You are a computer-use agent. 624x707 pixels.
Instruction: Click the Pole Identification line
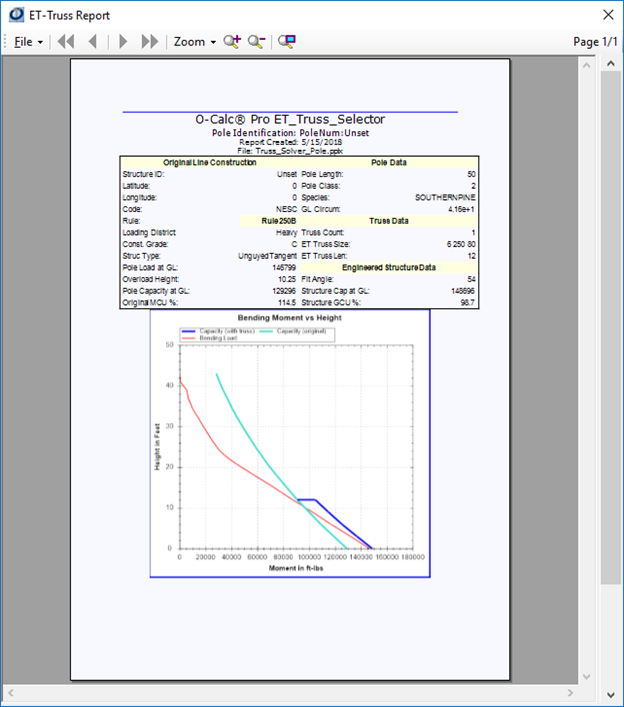290,133
